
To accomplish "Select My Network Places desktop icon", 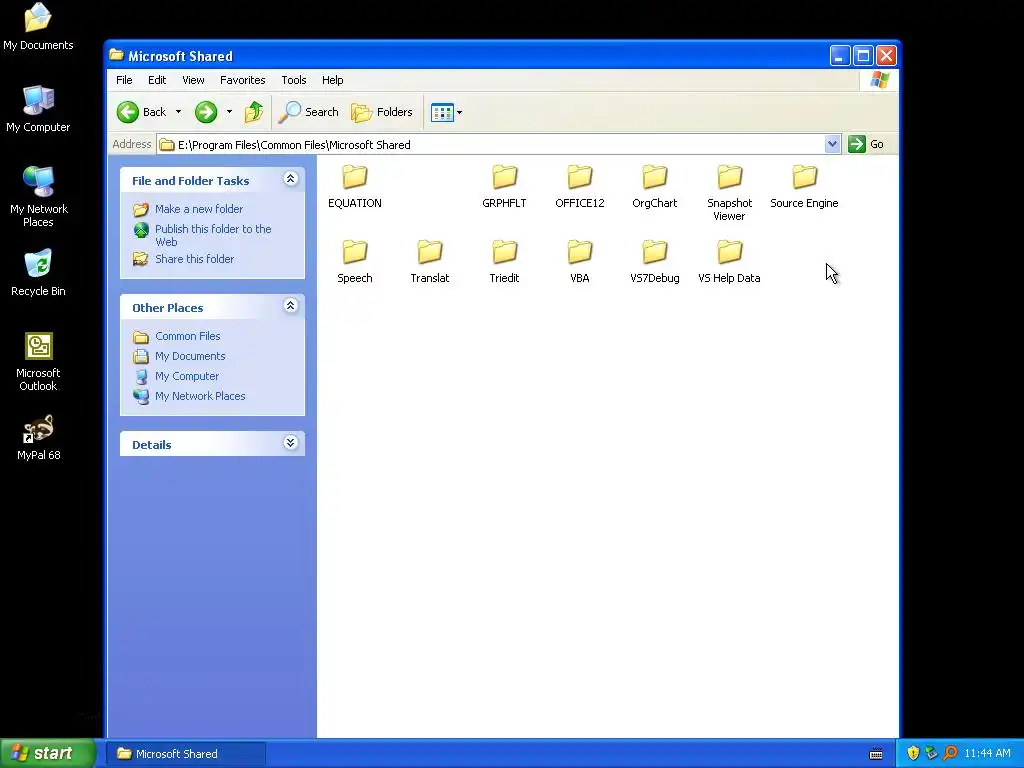I will pyautogui.click(x=38, y=196).
